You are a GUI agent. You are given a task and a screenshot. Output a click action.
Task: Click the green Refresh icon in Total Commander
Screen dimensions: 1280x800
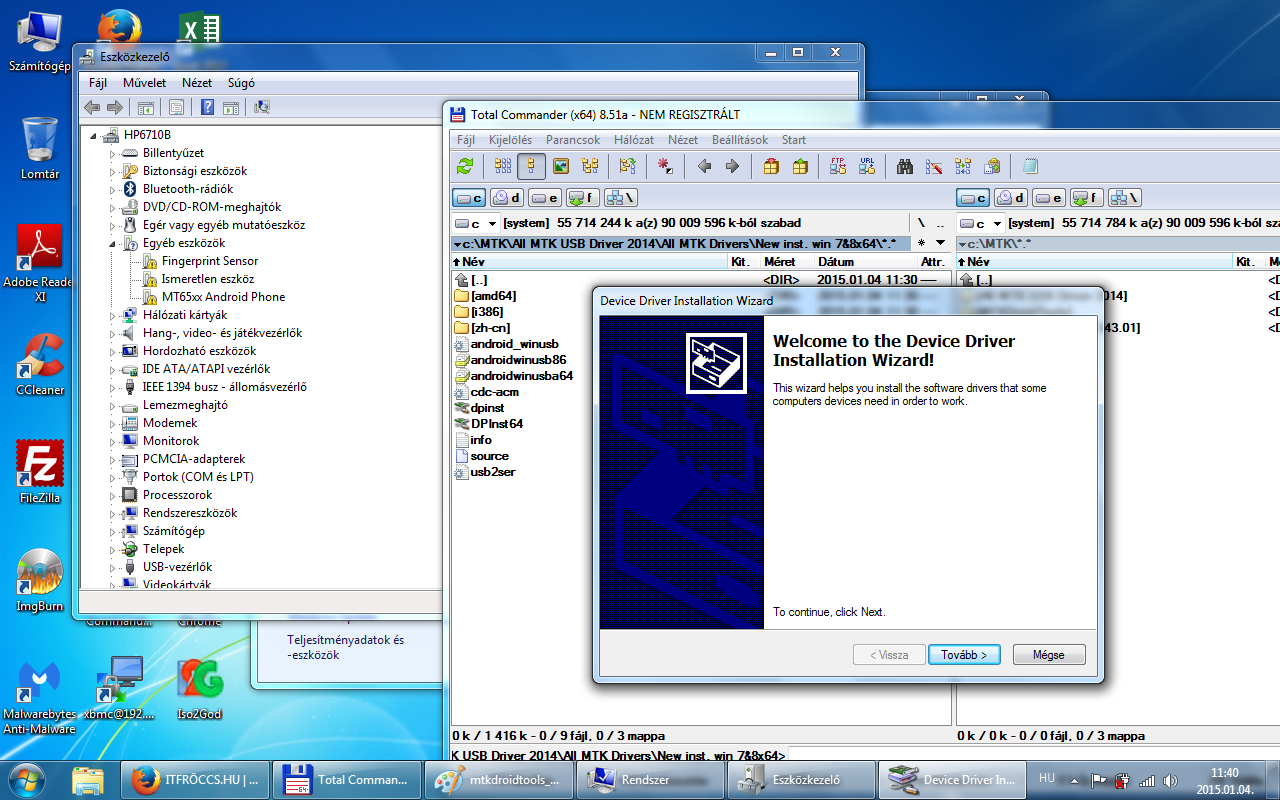pyautogui.click(x=465, y=167)
